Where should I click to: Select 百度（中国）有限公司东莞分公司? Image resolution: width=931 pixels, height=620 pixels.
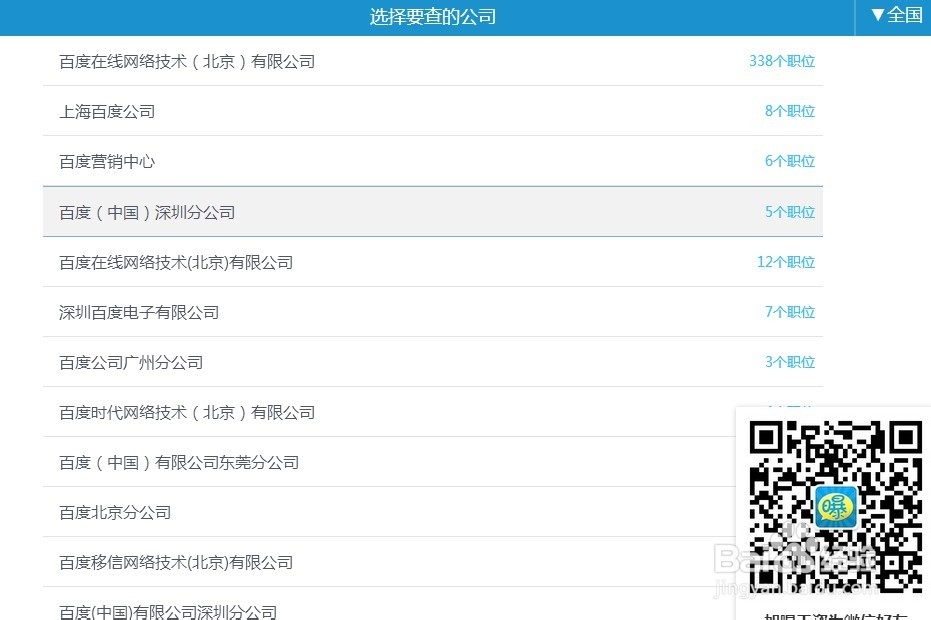point(179,461)
